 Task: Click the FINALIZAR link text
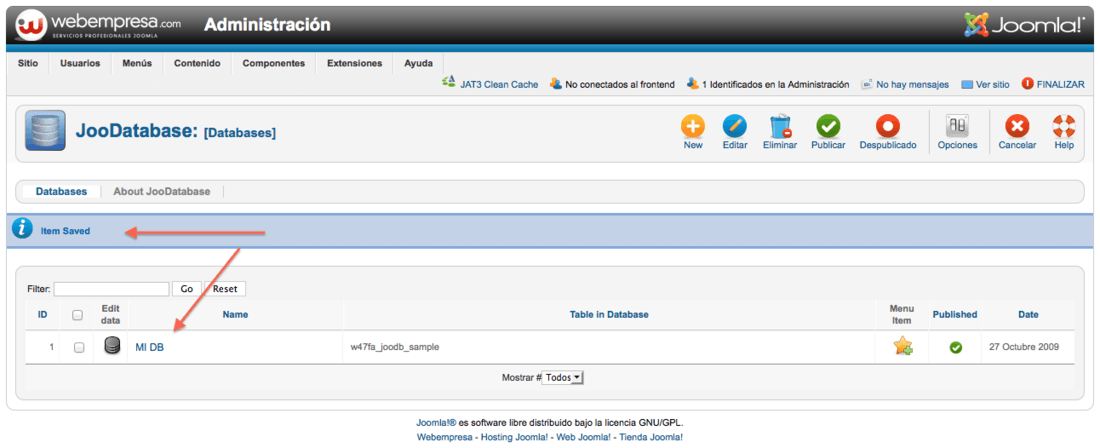pyautogui.click(x=1061, y=84)
